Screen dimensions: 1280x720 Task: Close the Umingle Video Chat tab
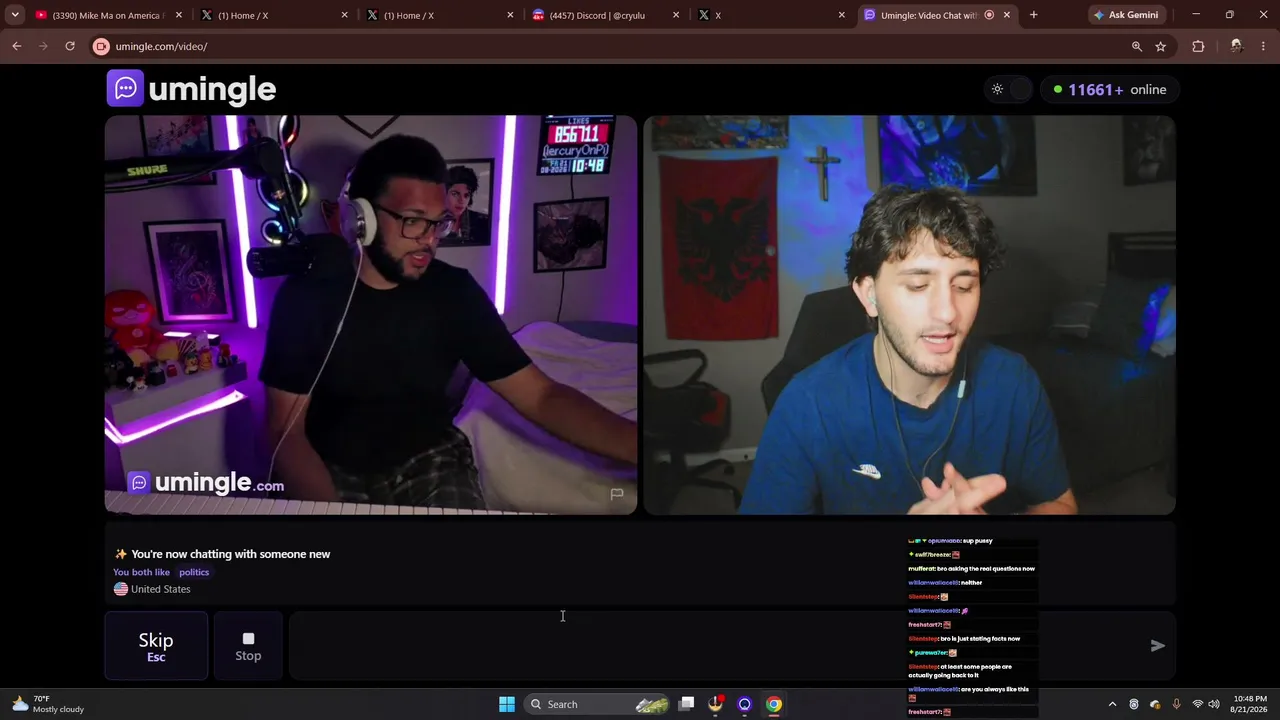tap(1007, 15)
